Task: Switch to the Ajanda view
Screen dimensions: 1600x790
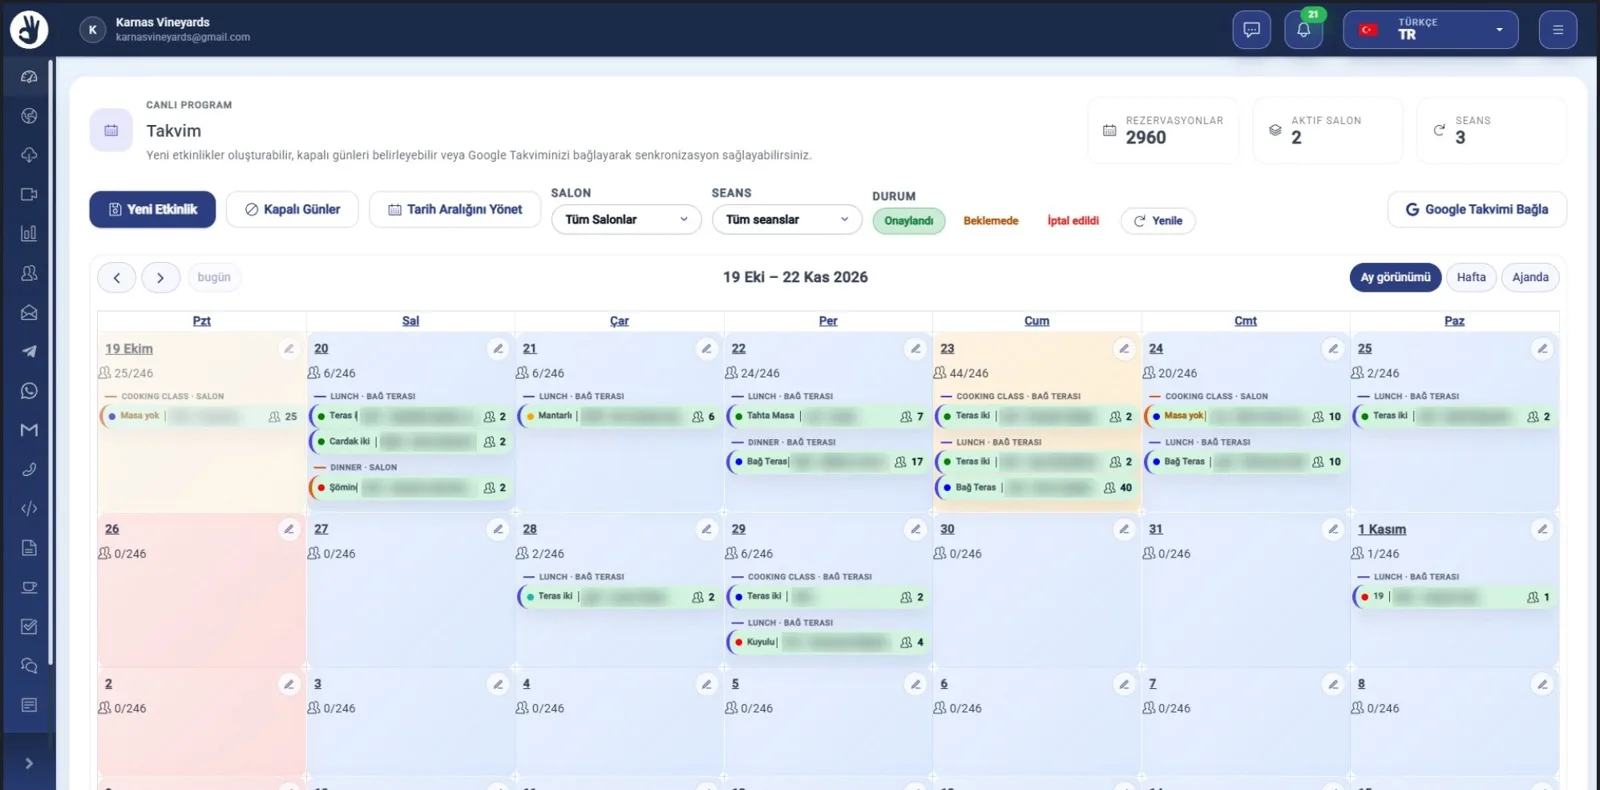Action: click(1530, 278)
